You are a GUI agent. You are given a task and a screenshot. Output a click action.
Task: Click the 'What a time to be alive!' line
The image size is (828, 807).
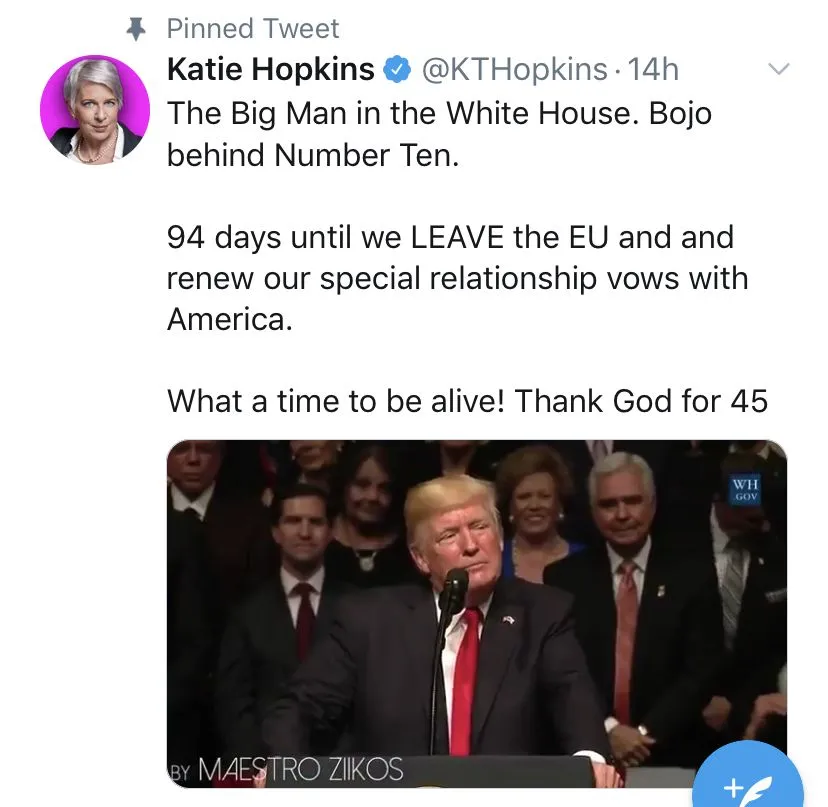click(x=467, y=401)
